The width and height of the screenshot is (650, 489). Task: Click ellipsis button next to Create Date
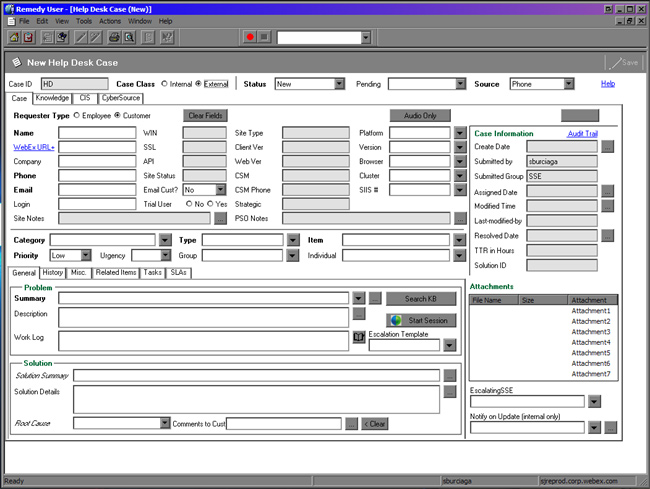(607, 146)
